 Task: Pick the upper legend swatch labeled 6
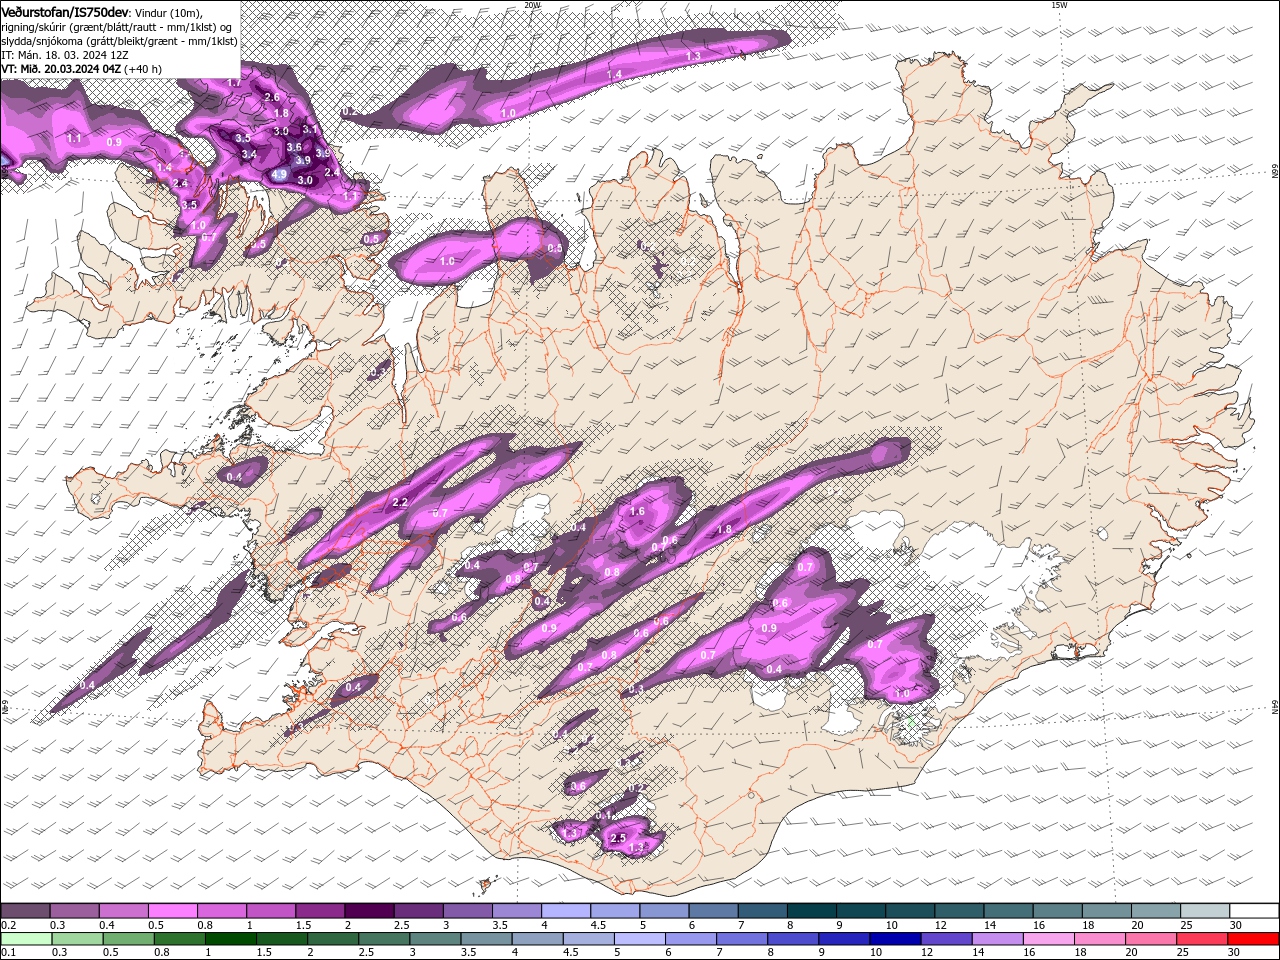(x=714, y=911)
